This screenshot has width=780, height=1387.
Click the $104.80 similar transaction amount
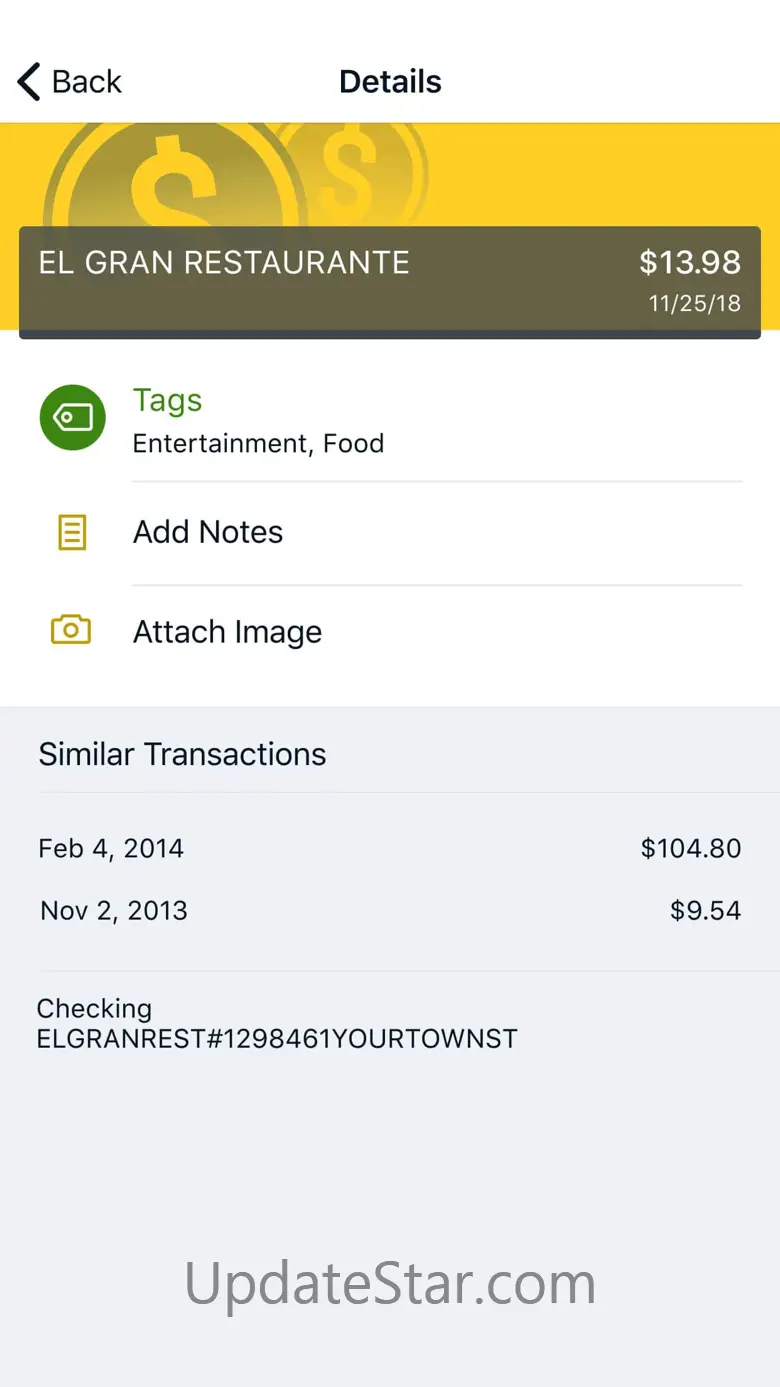(x=691, y=849)
